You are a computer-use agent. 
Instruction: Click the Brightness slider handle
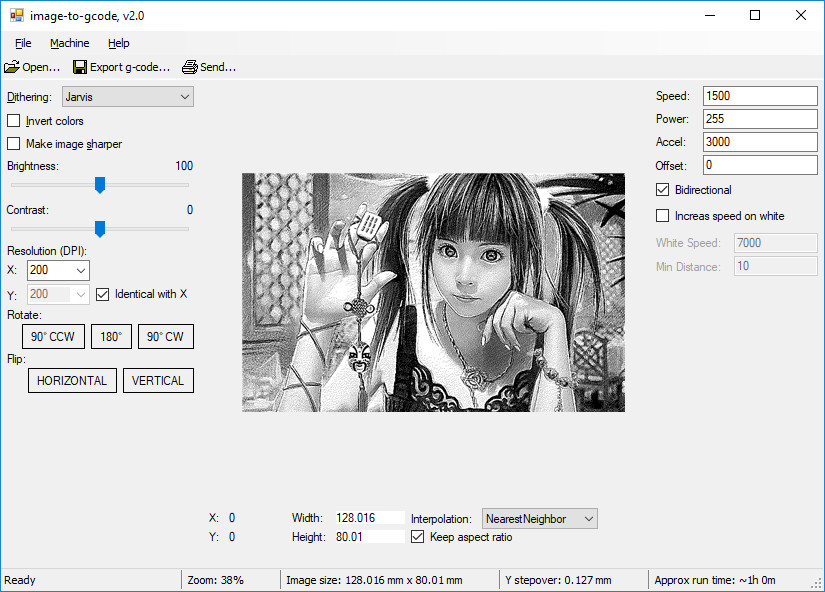[99, 185]
